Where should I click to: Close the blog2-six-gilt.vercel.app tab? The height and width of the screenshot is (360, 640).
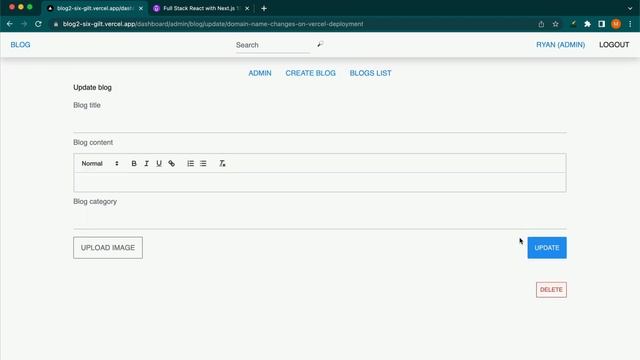(x=141, y=8)
